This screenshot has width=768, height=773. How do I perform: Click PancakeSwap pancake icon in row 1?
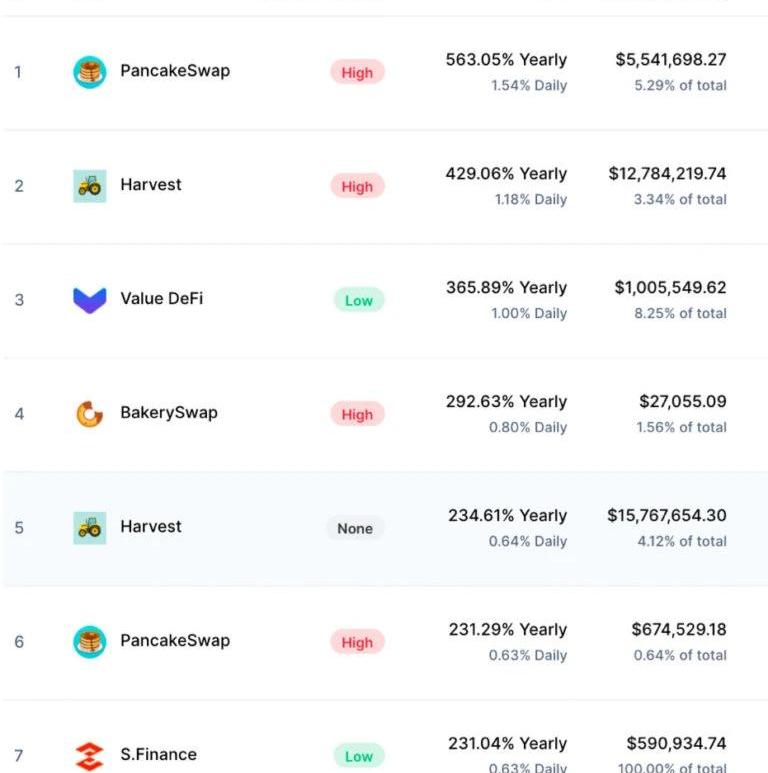tap(89, 72)
